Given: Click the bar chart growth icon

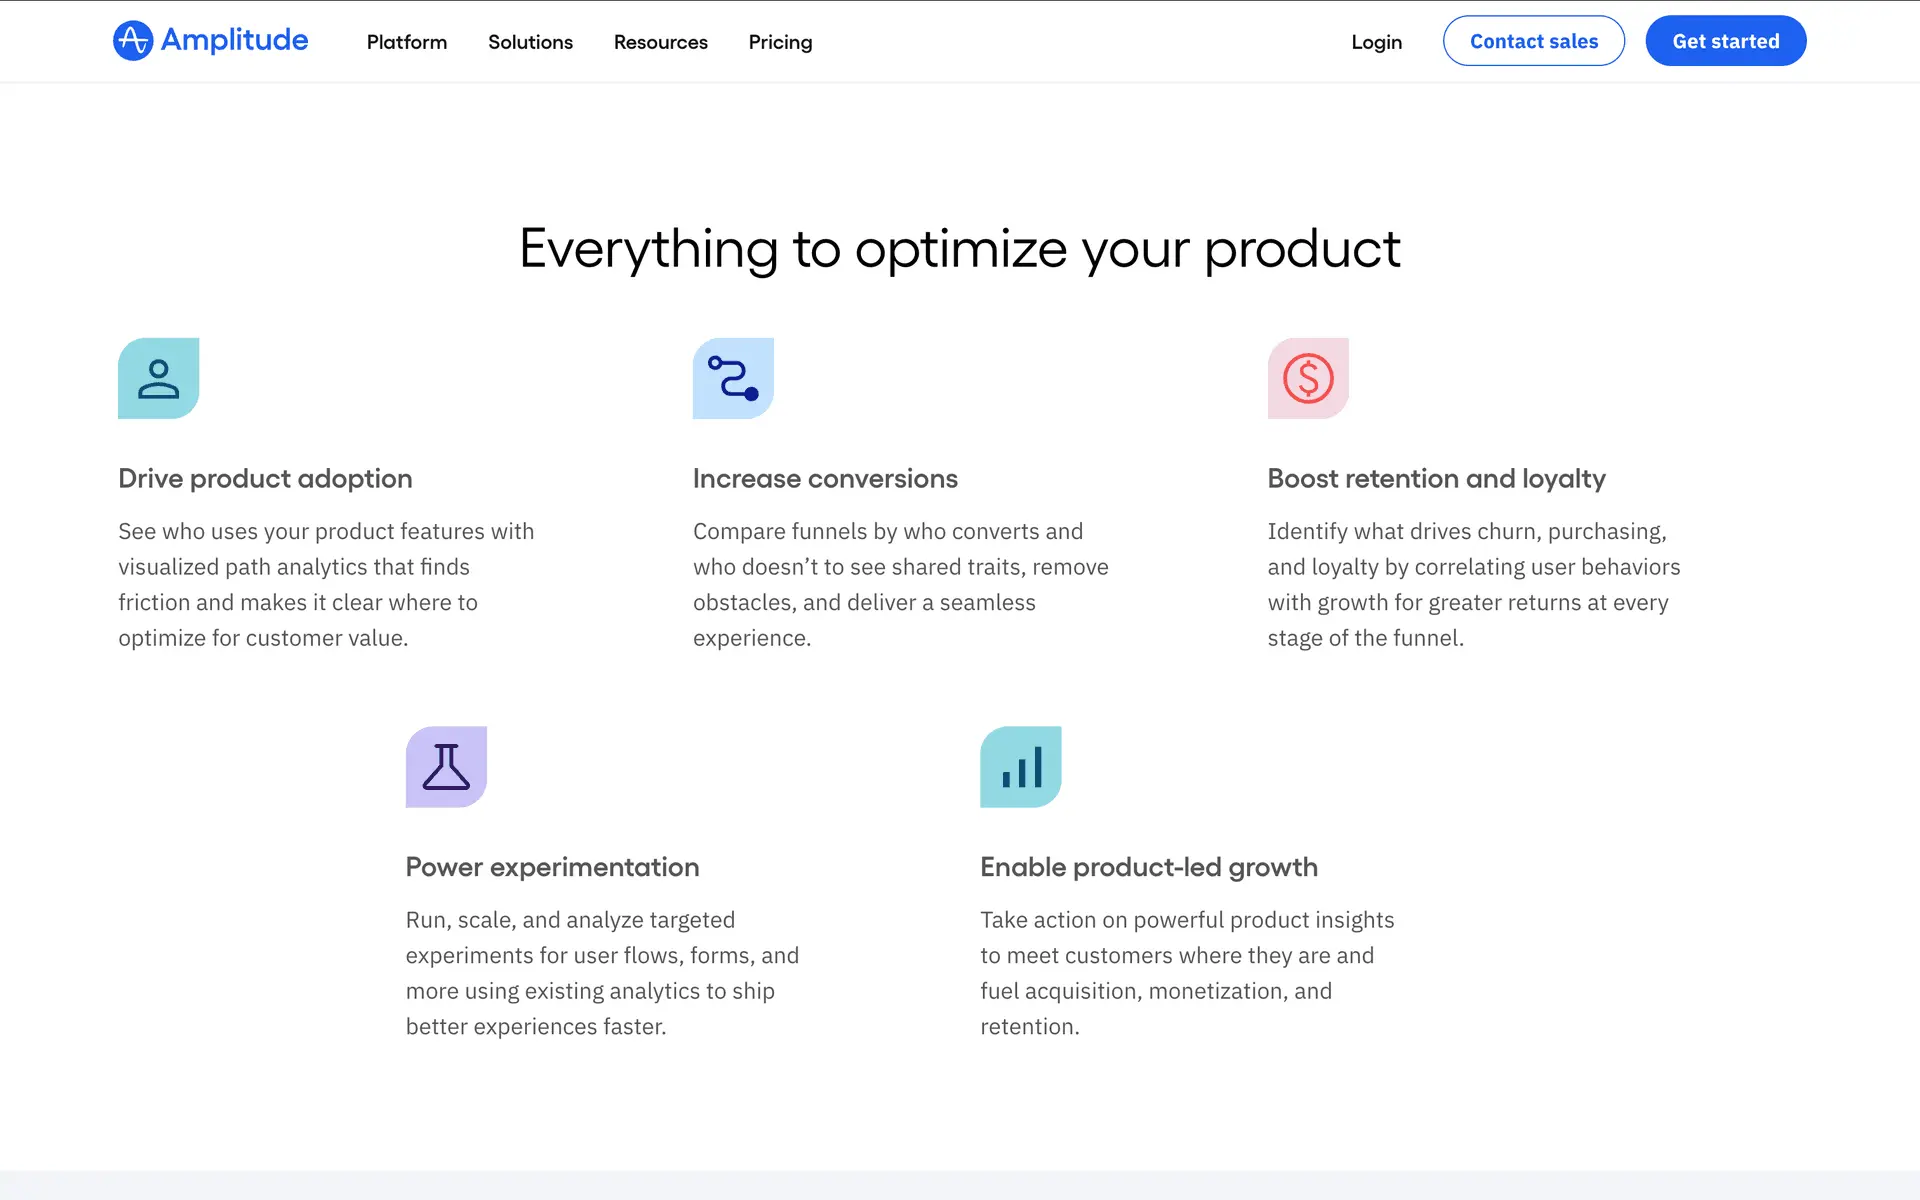Looking at the screenshot, I should pos(1020,767).
